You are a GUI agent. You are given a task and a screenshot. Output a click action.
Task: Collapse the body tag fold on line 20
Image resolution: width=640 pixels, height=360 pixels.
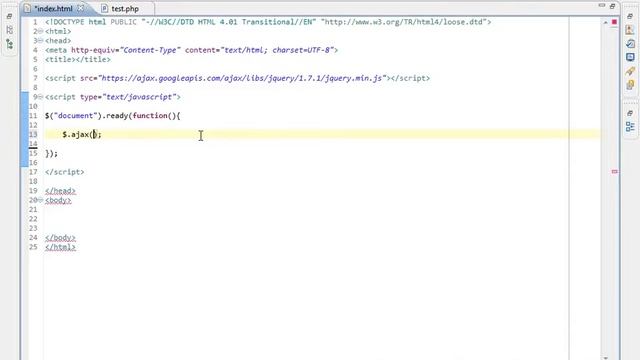tap(40, 200)
